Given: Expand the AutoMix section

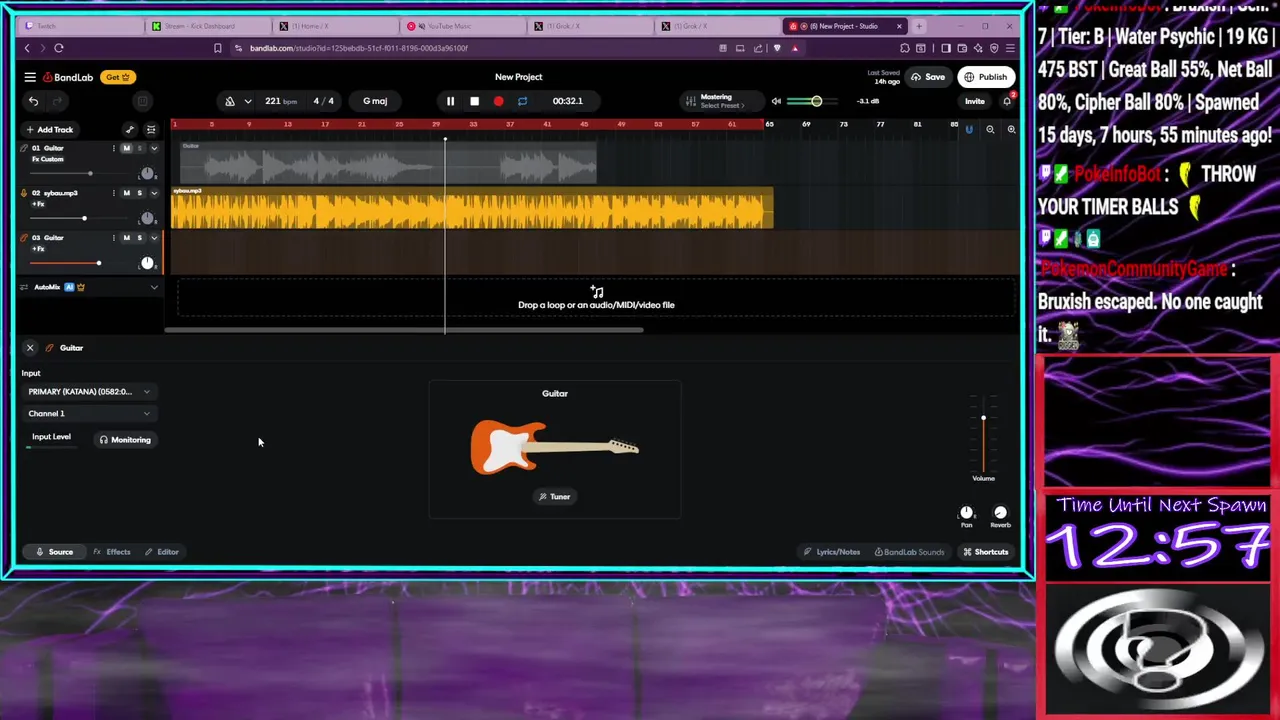Looking at the screenshot, I should coord(154,287).
